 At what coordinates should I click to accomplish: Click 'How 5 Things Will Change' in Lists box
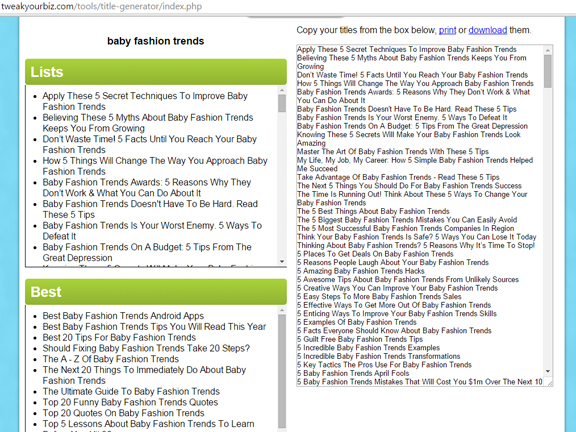(x=155, y=166)
